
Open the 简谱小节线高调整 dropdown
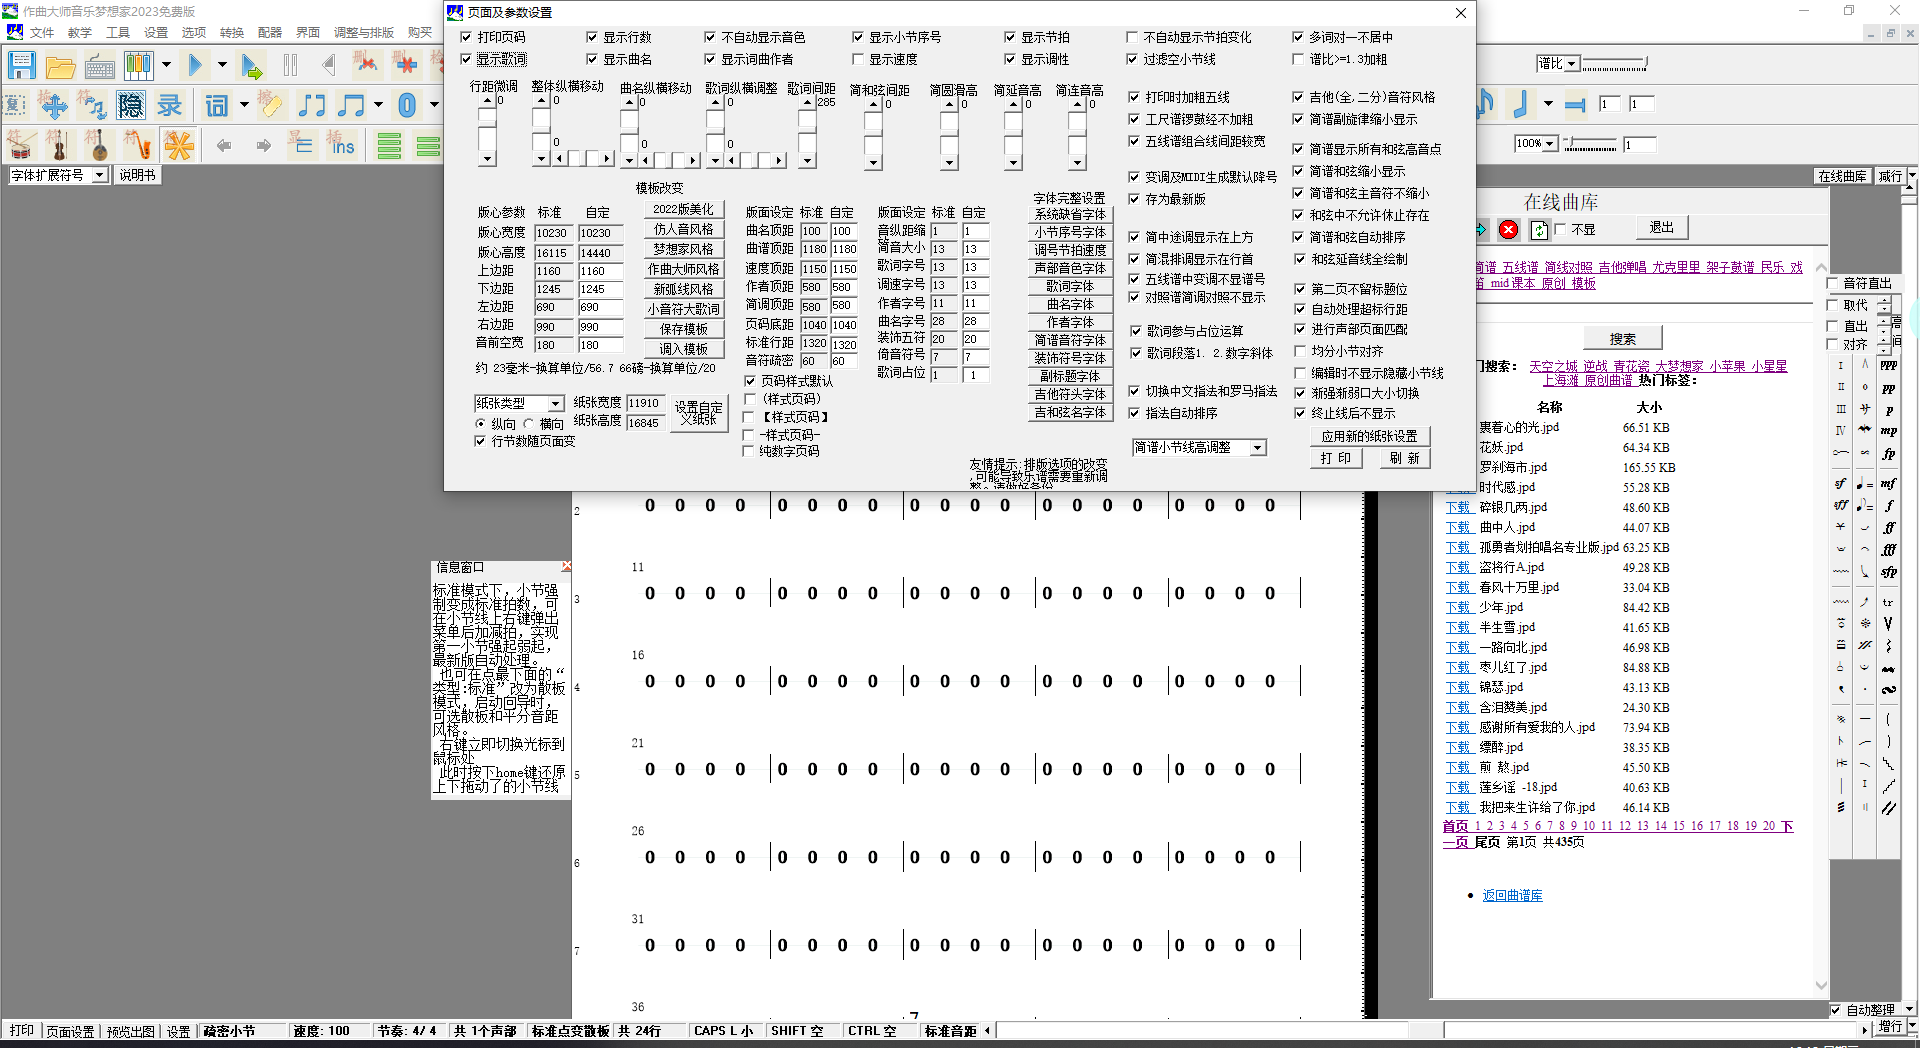pyautogui.click(x=1199, y=447)
